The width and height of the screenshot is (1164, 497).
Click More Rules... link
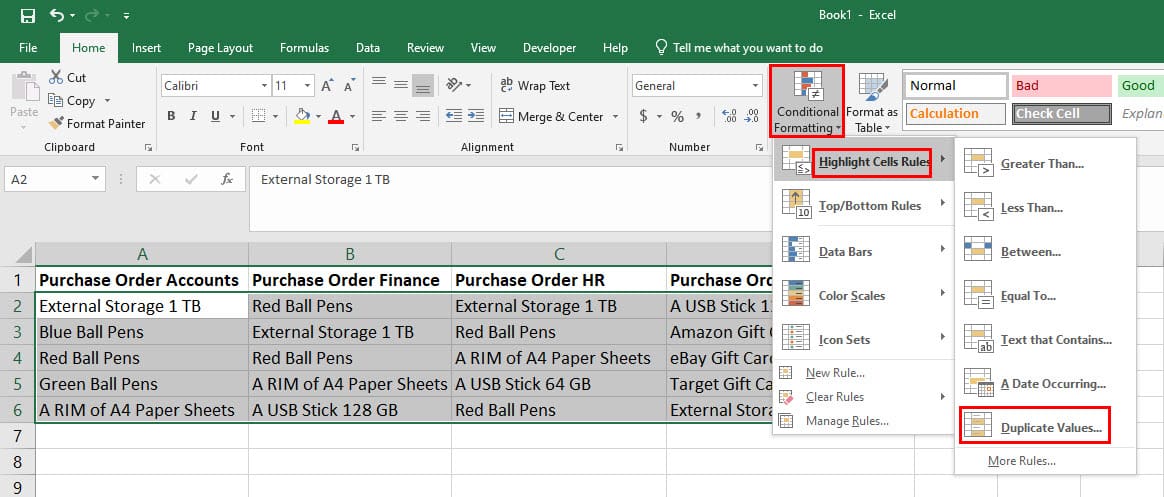(1021, 461)
